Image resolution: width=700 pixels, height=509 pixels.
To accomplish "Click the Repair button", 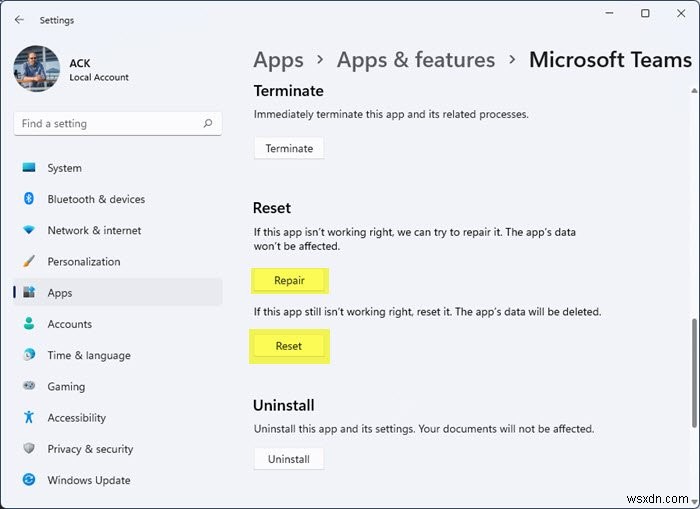I will pyautogui.click(x=289, y=280).
